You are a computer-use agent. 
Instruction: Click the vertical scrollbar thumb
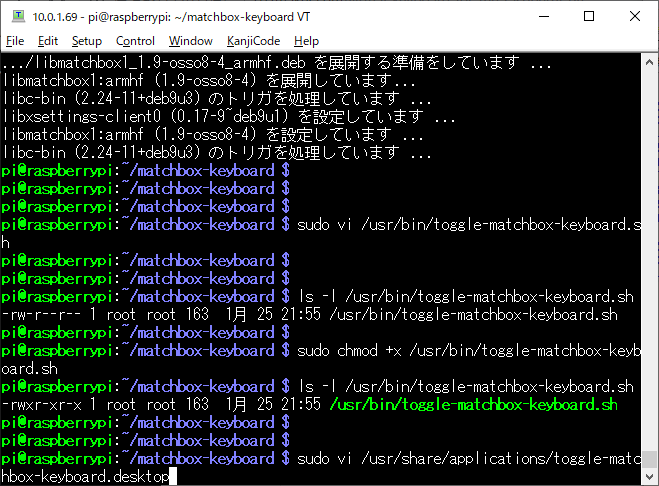pyautogui.click(x=649, y=459)
